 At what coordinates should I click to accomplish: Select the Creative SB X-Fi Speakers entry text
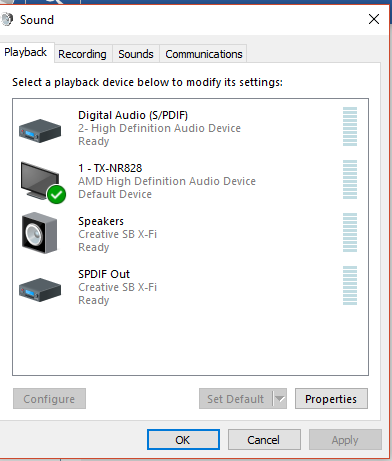(x=117, y=234)
